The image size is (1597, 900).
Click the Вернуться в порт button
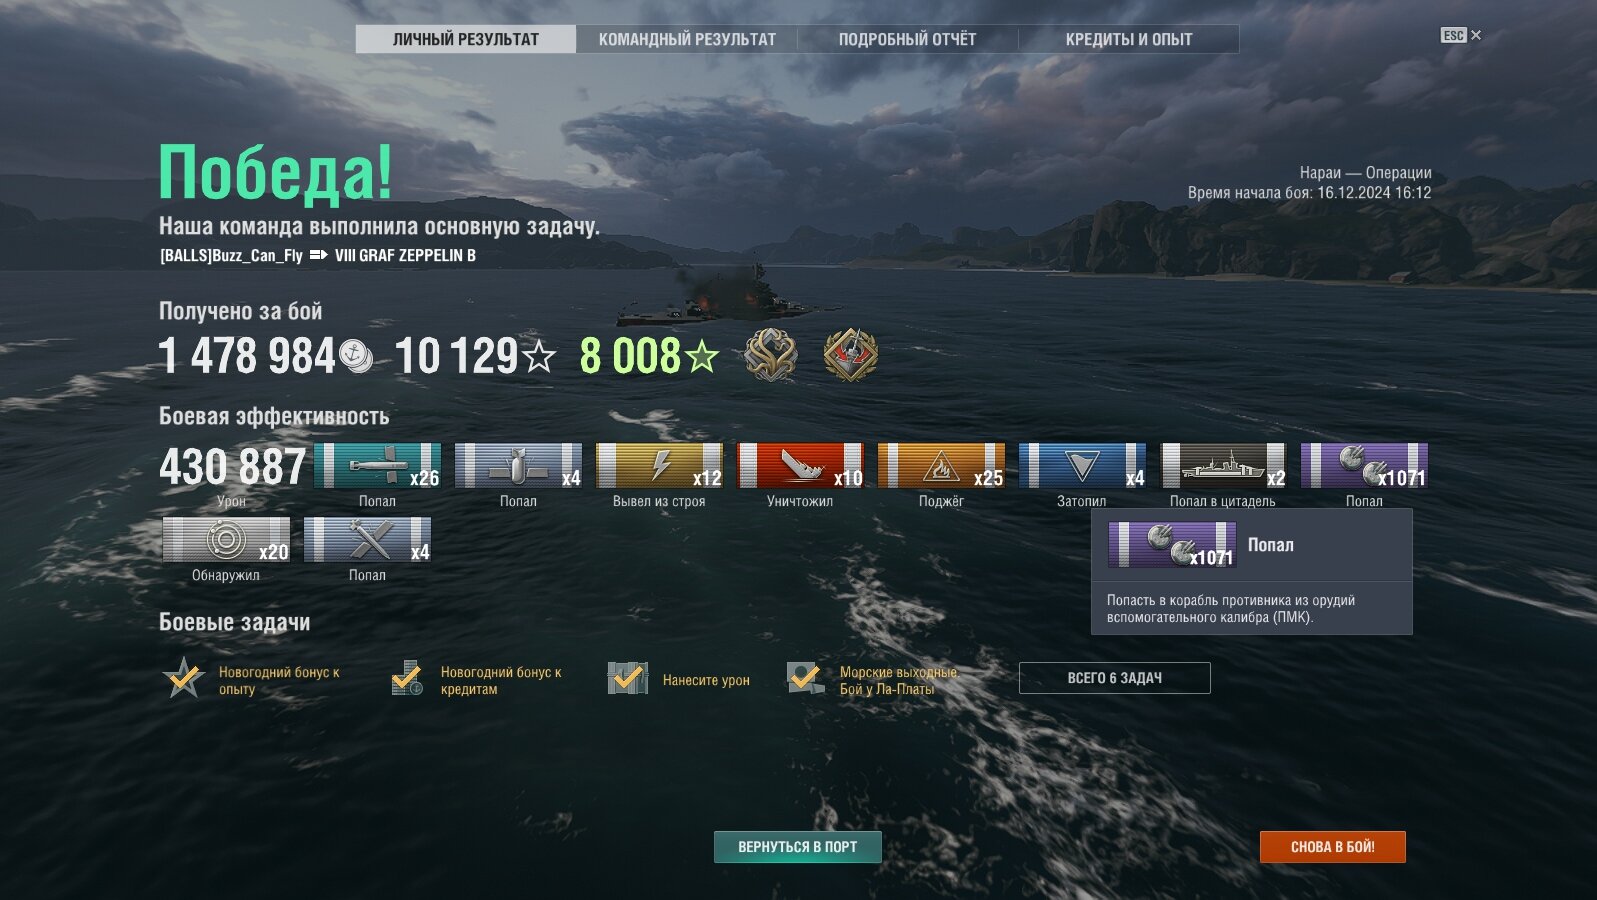pos(798,847)
